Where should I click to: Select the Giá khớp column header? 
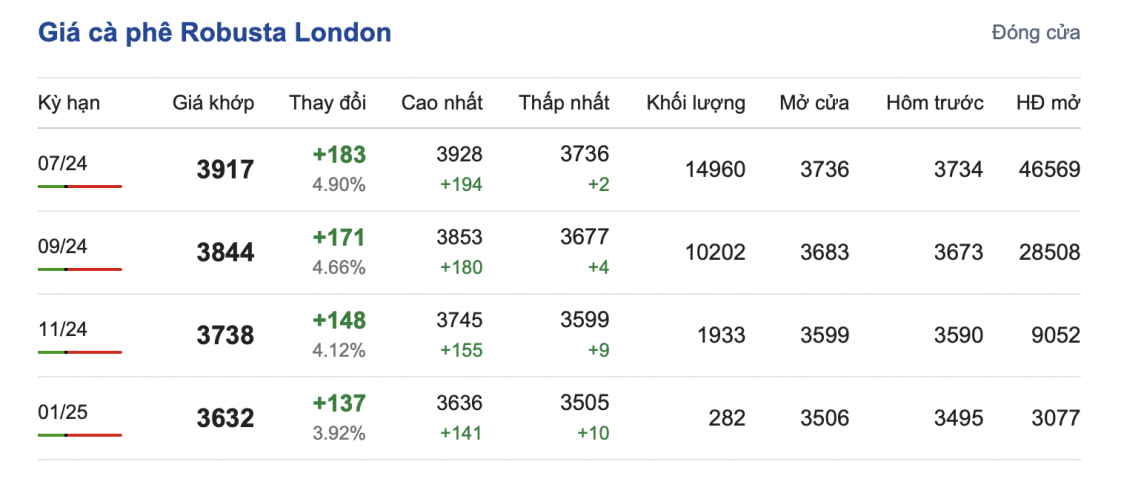(x=213, y=103)
